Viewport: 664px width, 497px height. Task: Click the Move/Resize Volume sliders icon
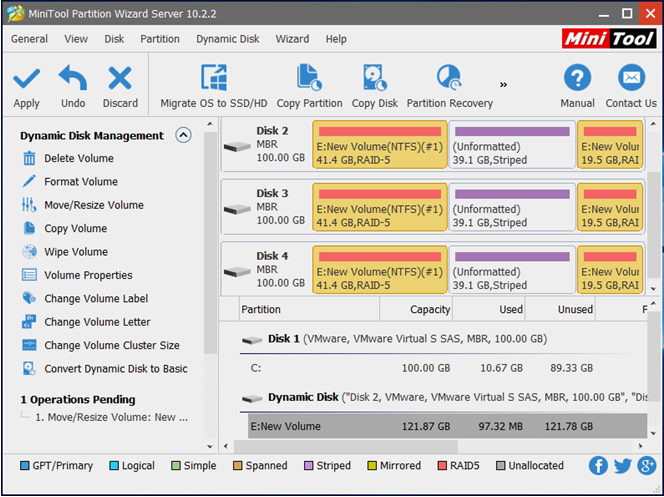tap(29, 205)
